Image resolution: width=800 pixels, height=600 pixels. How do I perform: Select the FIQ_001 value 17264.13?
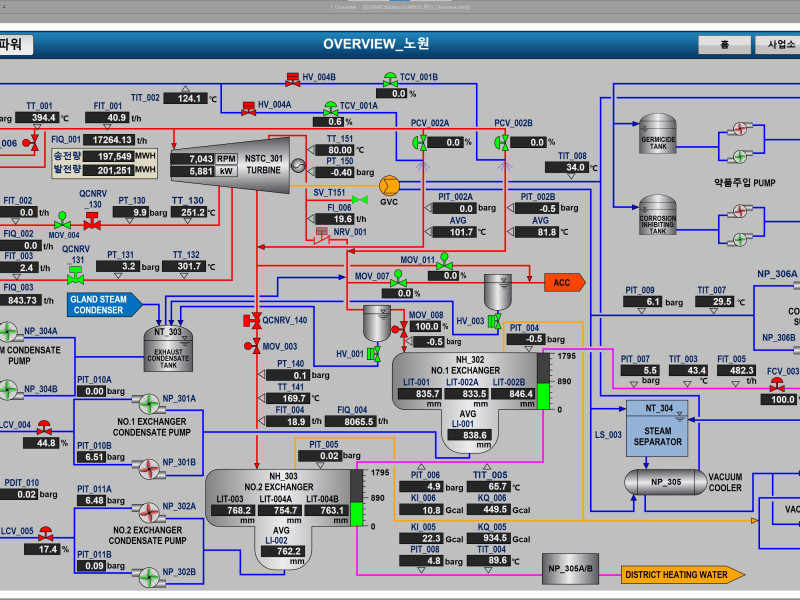(109, 140)
